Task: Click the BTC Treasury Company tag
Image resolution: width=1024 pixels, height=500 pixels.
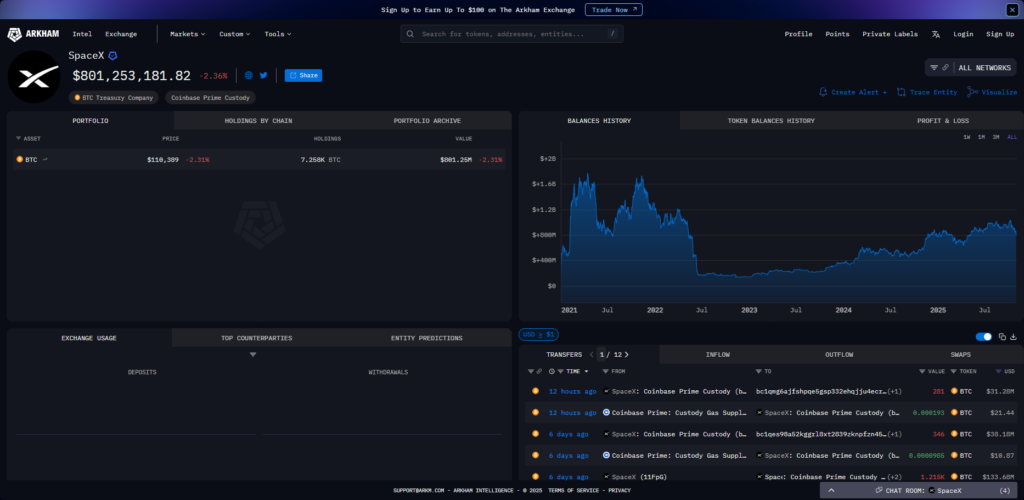Action: point(114,97)
